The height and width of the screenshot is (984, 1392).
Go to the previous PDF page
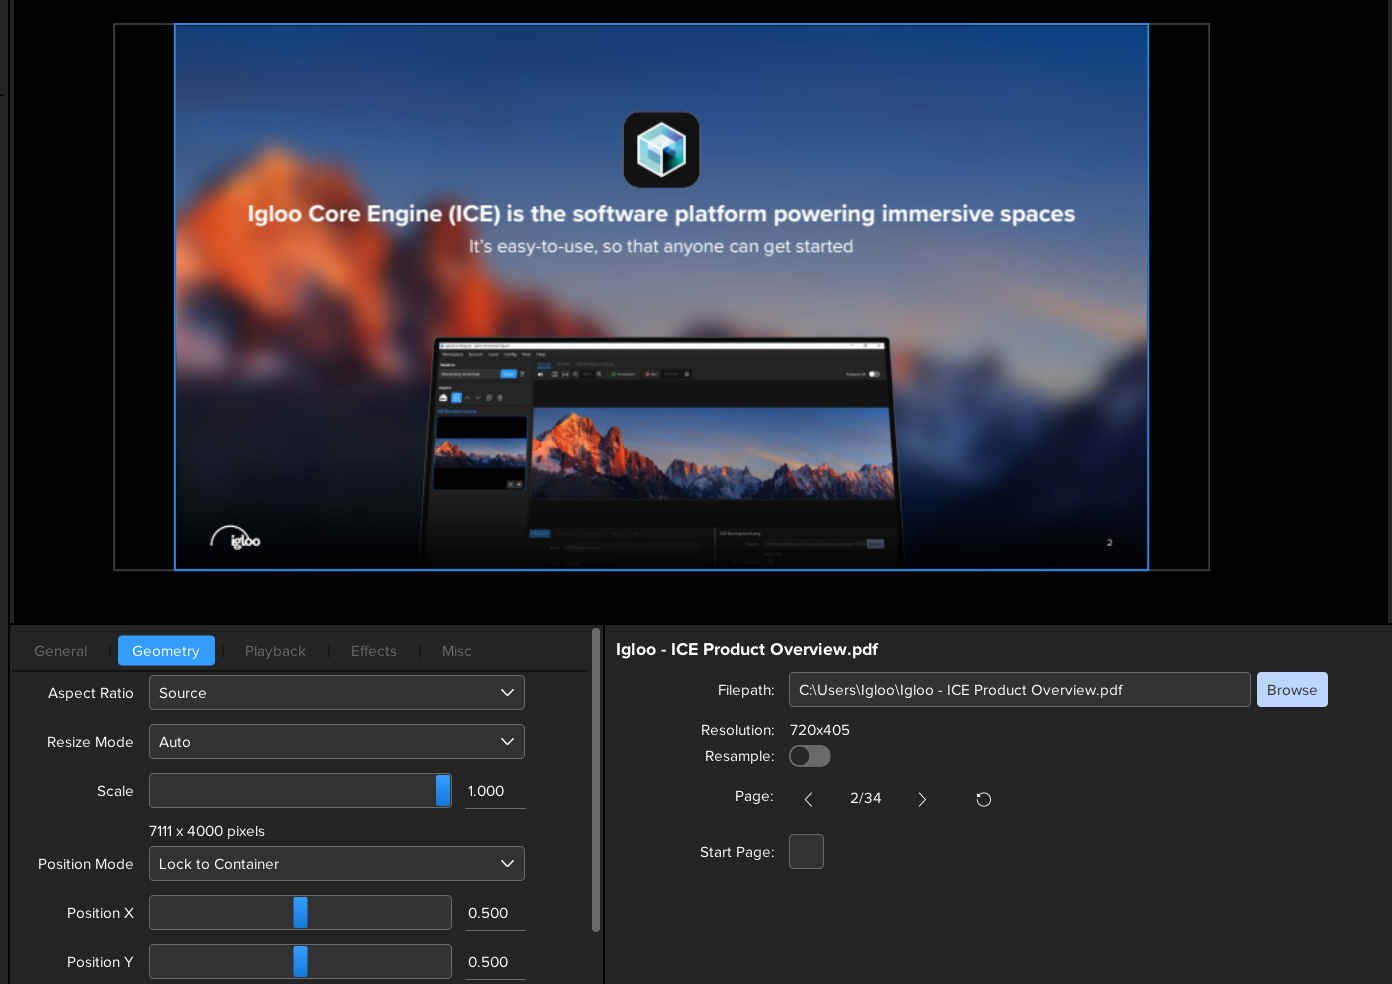808,799
